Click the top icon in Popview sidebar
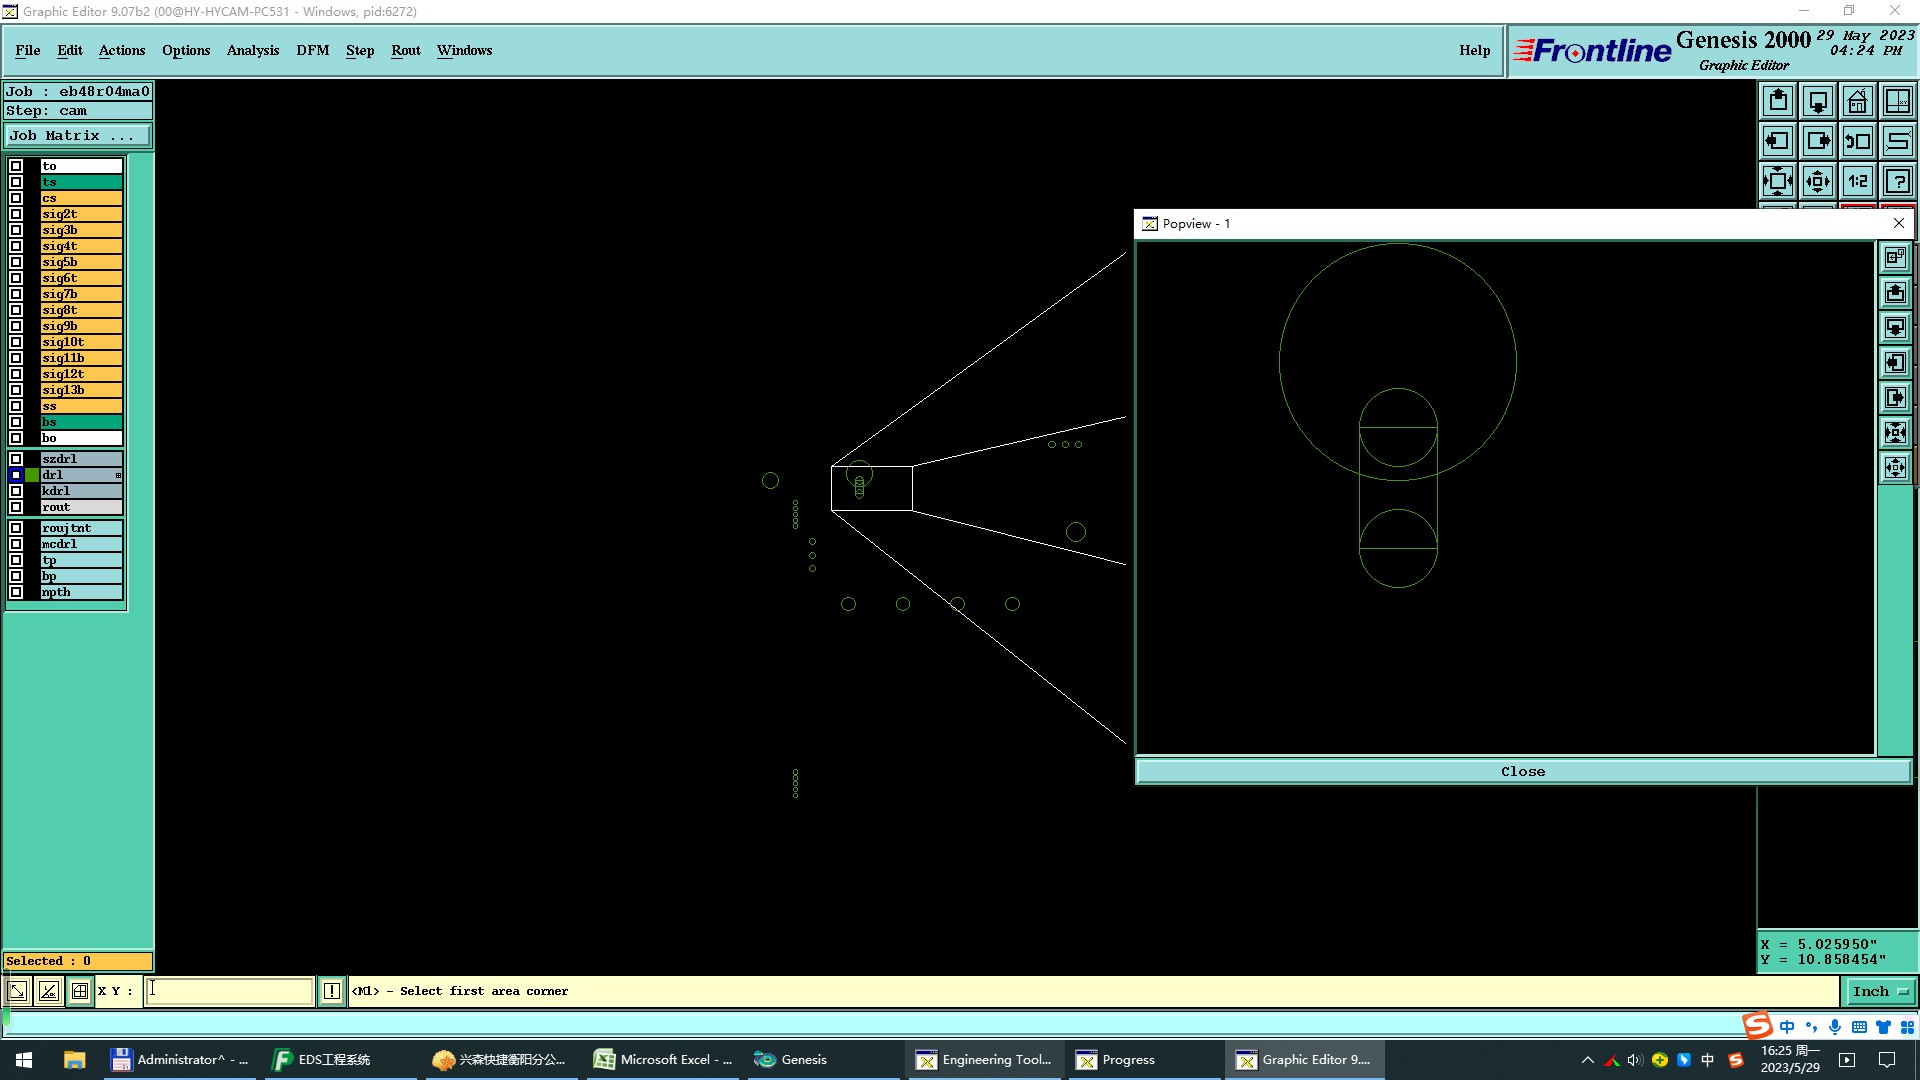Viewport: 1920px width, 1080px height. coord(1895,258)
